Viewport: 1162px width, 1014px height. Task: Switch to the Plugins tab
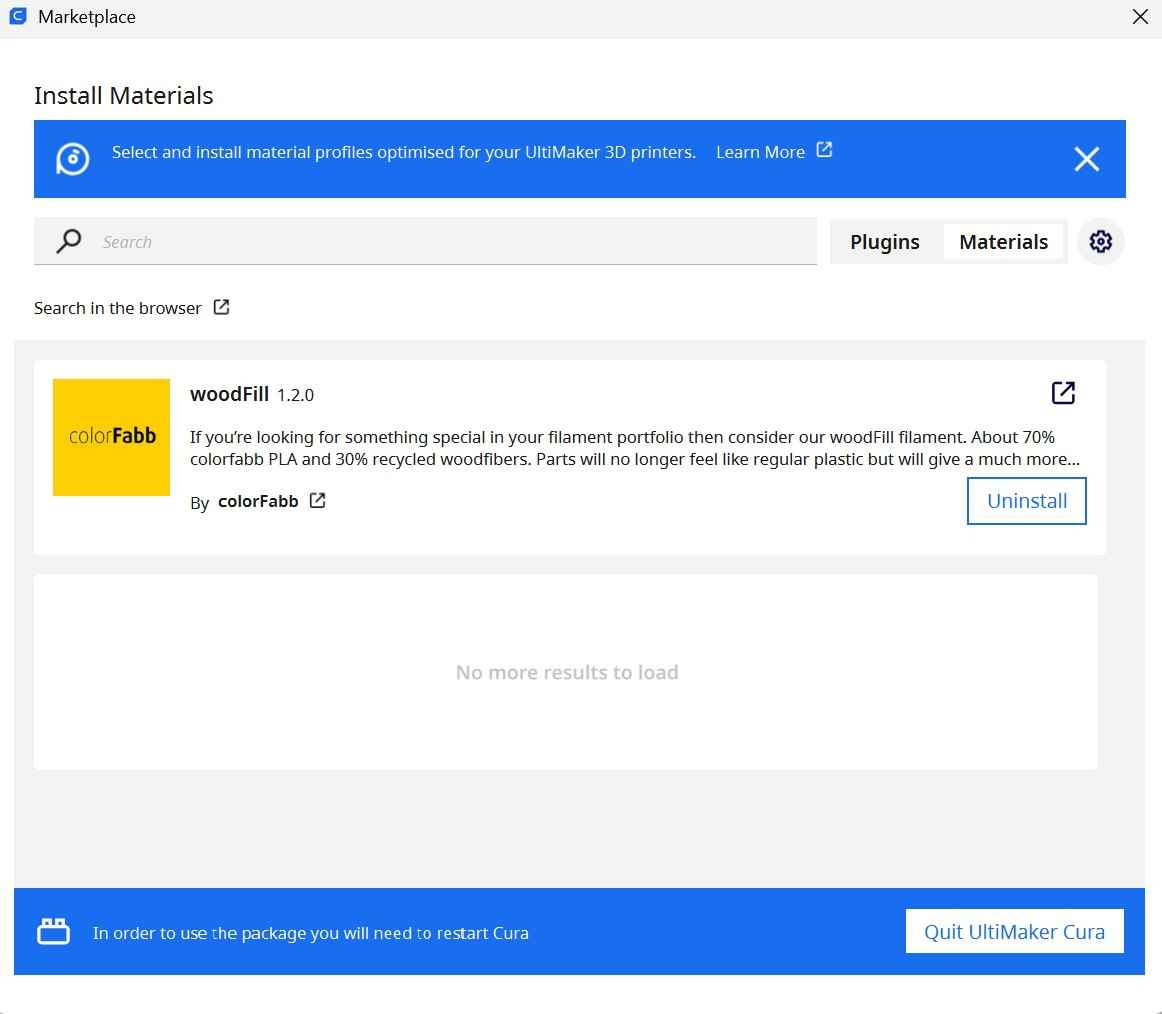[885, 242]
